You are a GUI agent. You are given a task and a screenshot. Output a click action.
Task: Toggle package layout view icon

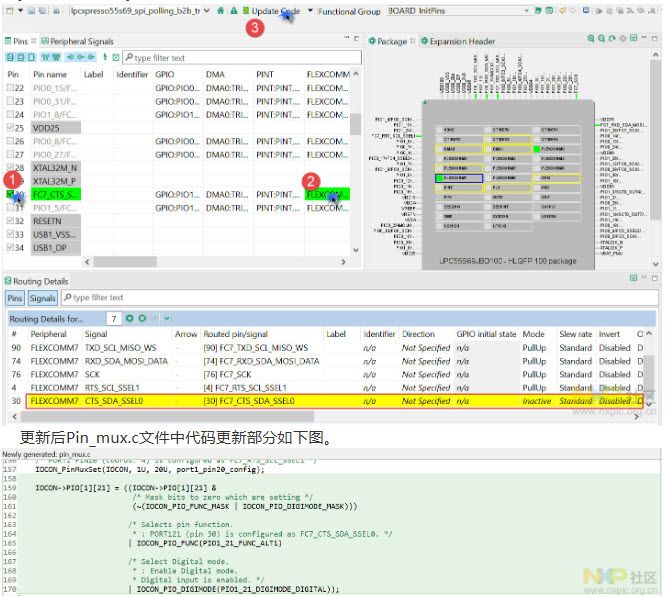[x=633, y=38]
